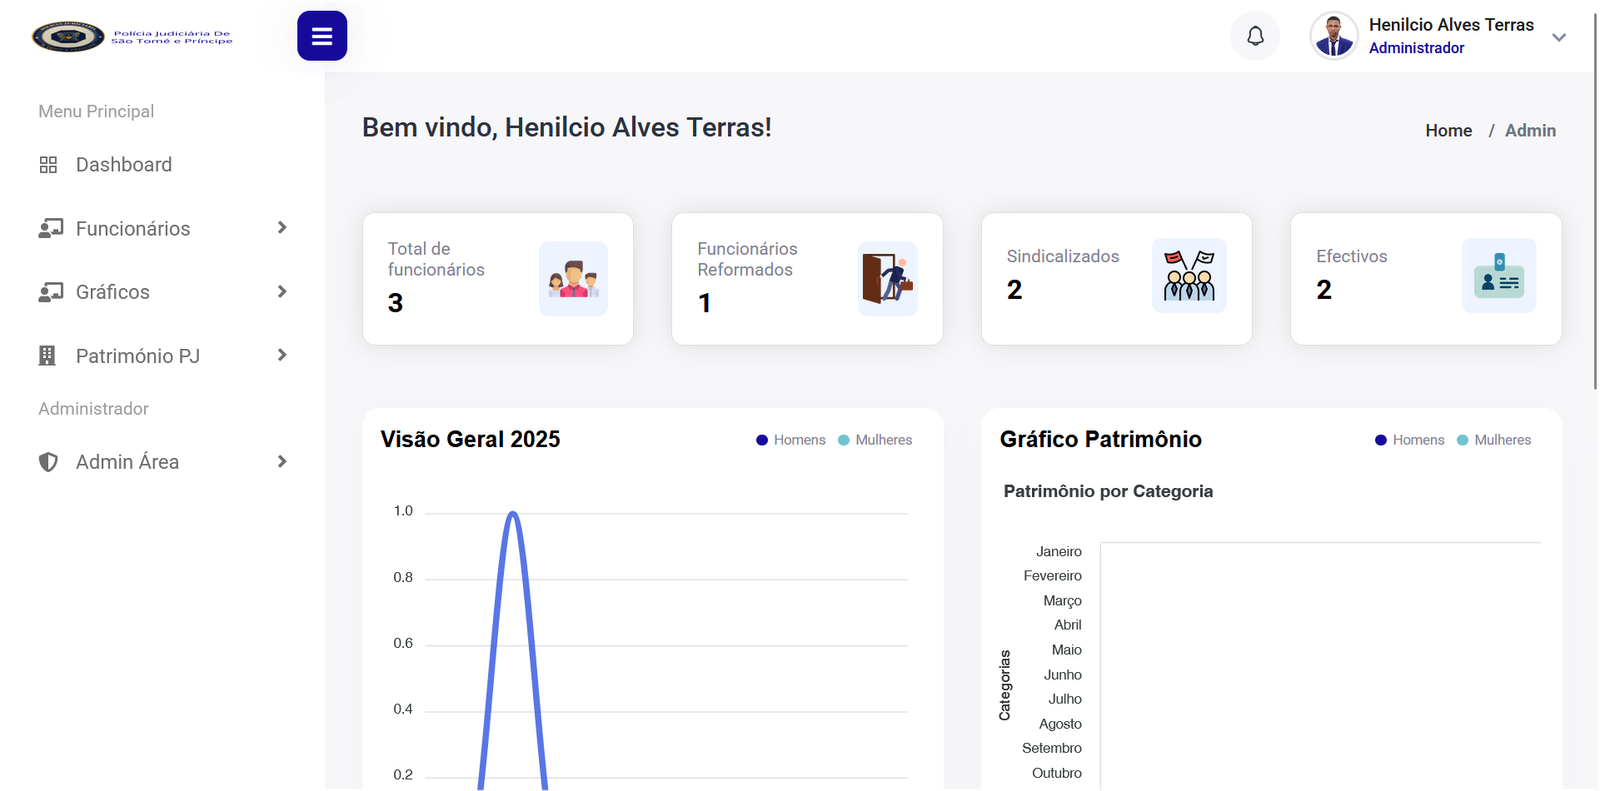Image resolution: width=1600 pixels, height=791 pixels.
Task: Open the notifications bell
Action: point(1255,36)
